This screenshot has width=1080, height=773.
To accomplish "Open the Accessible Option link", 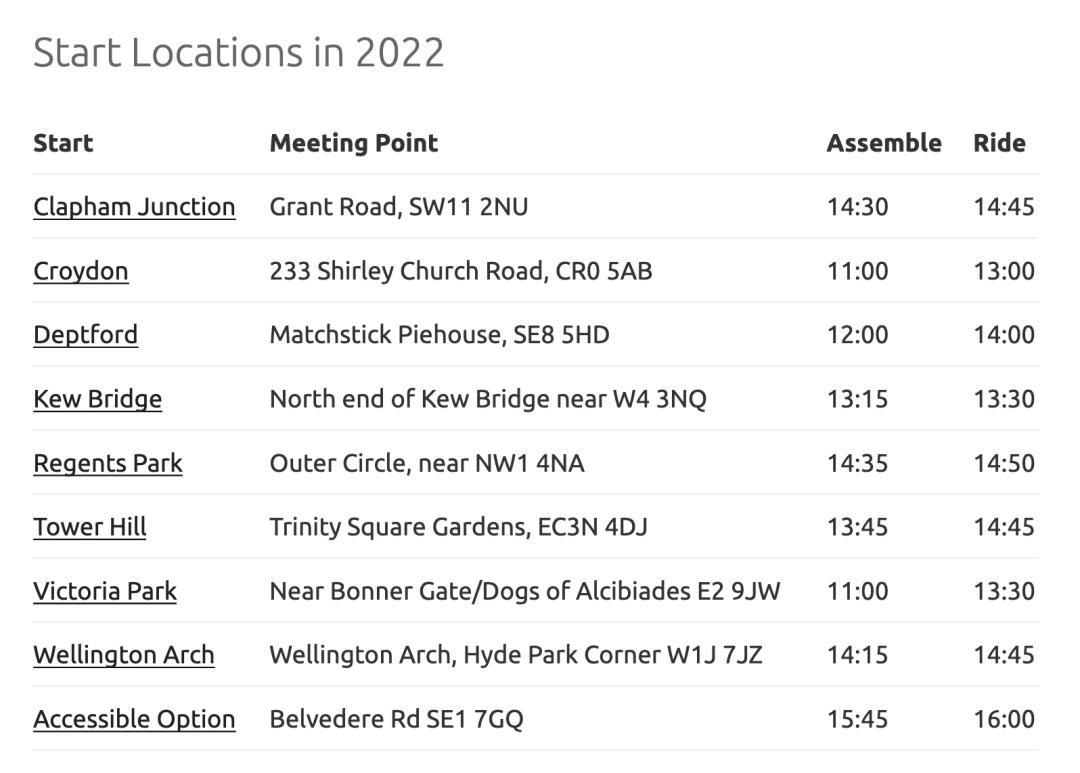I will tap(134, 719).
